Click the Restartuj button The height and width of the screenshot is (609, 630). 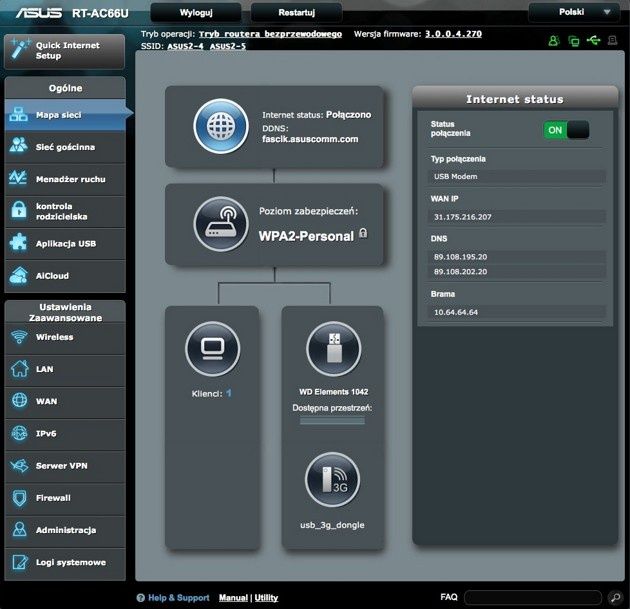pyautogui.click(x=297, y=12)
